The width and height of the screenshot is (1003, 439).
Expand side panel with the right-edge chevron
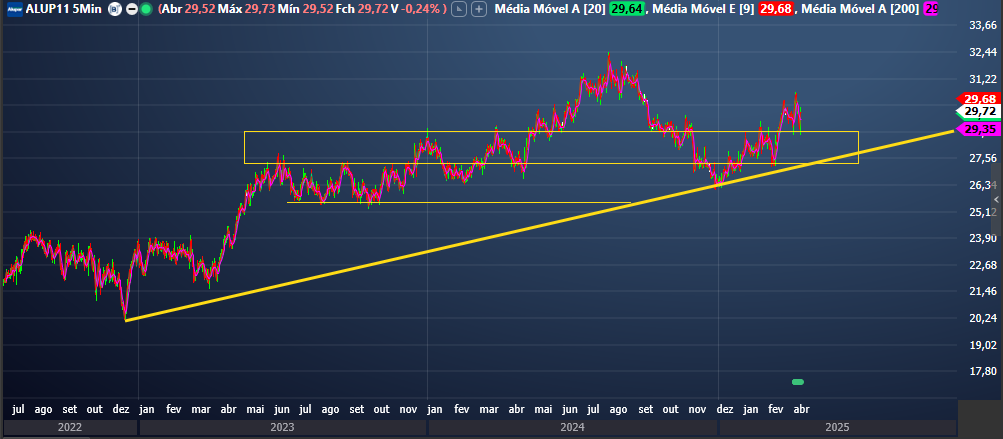[996, 202]
